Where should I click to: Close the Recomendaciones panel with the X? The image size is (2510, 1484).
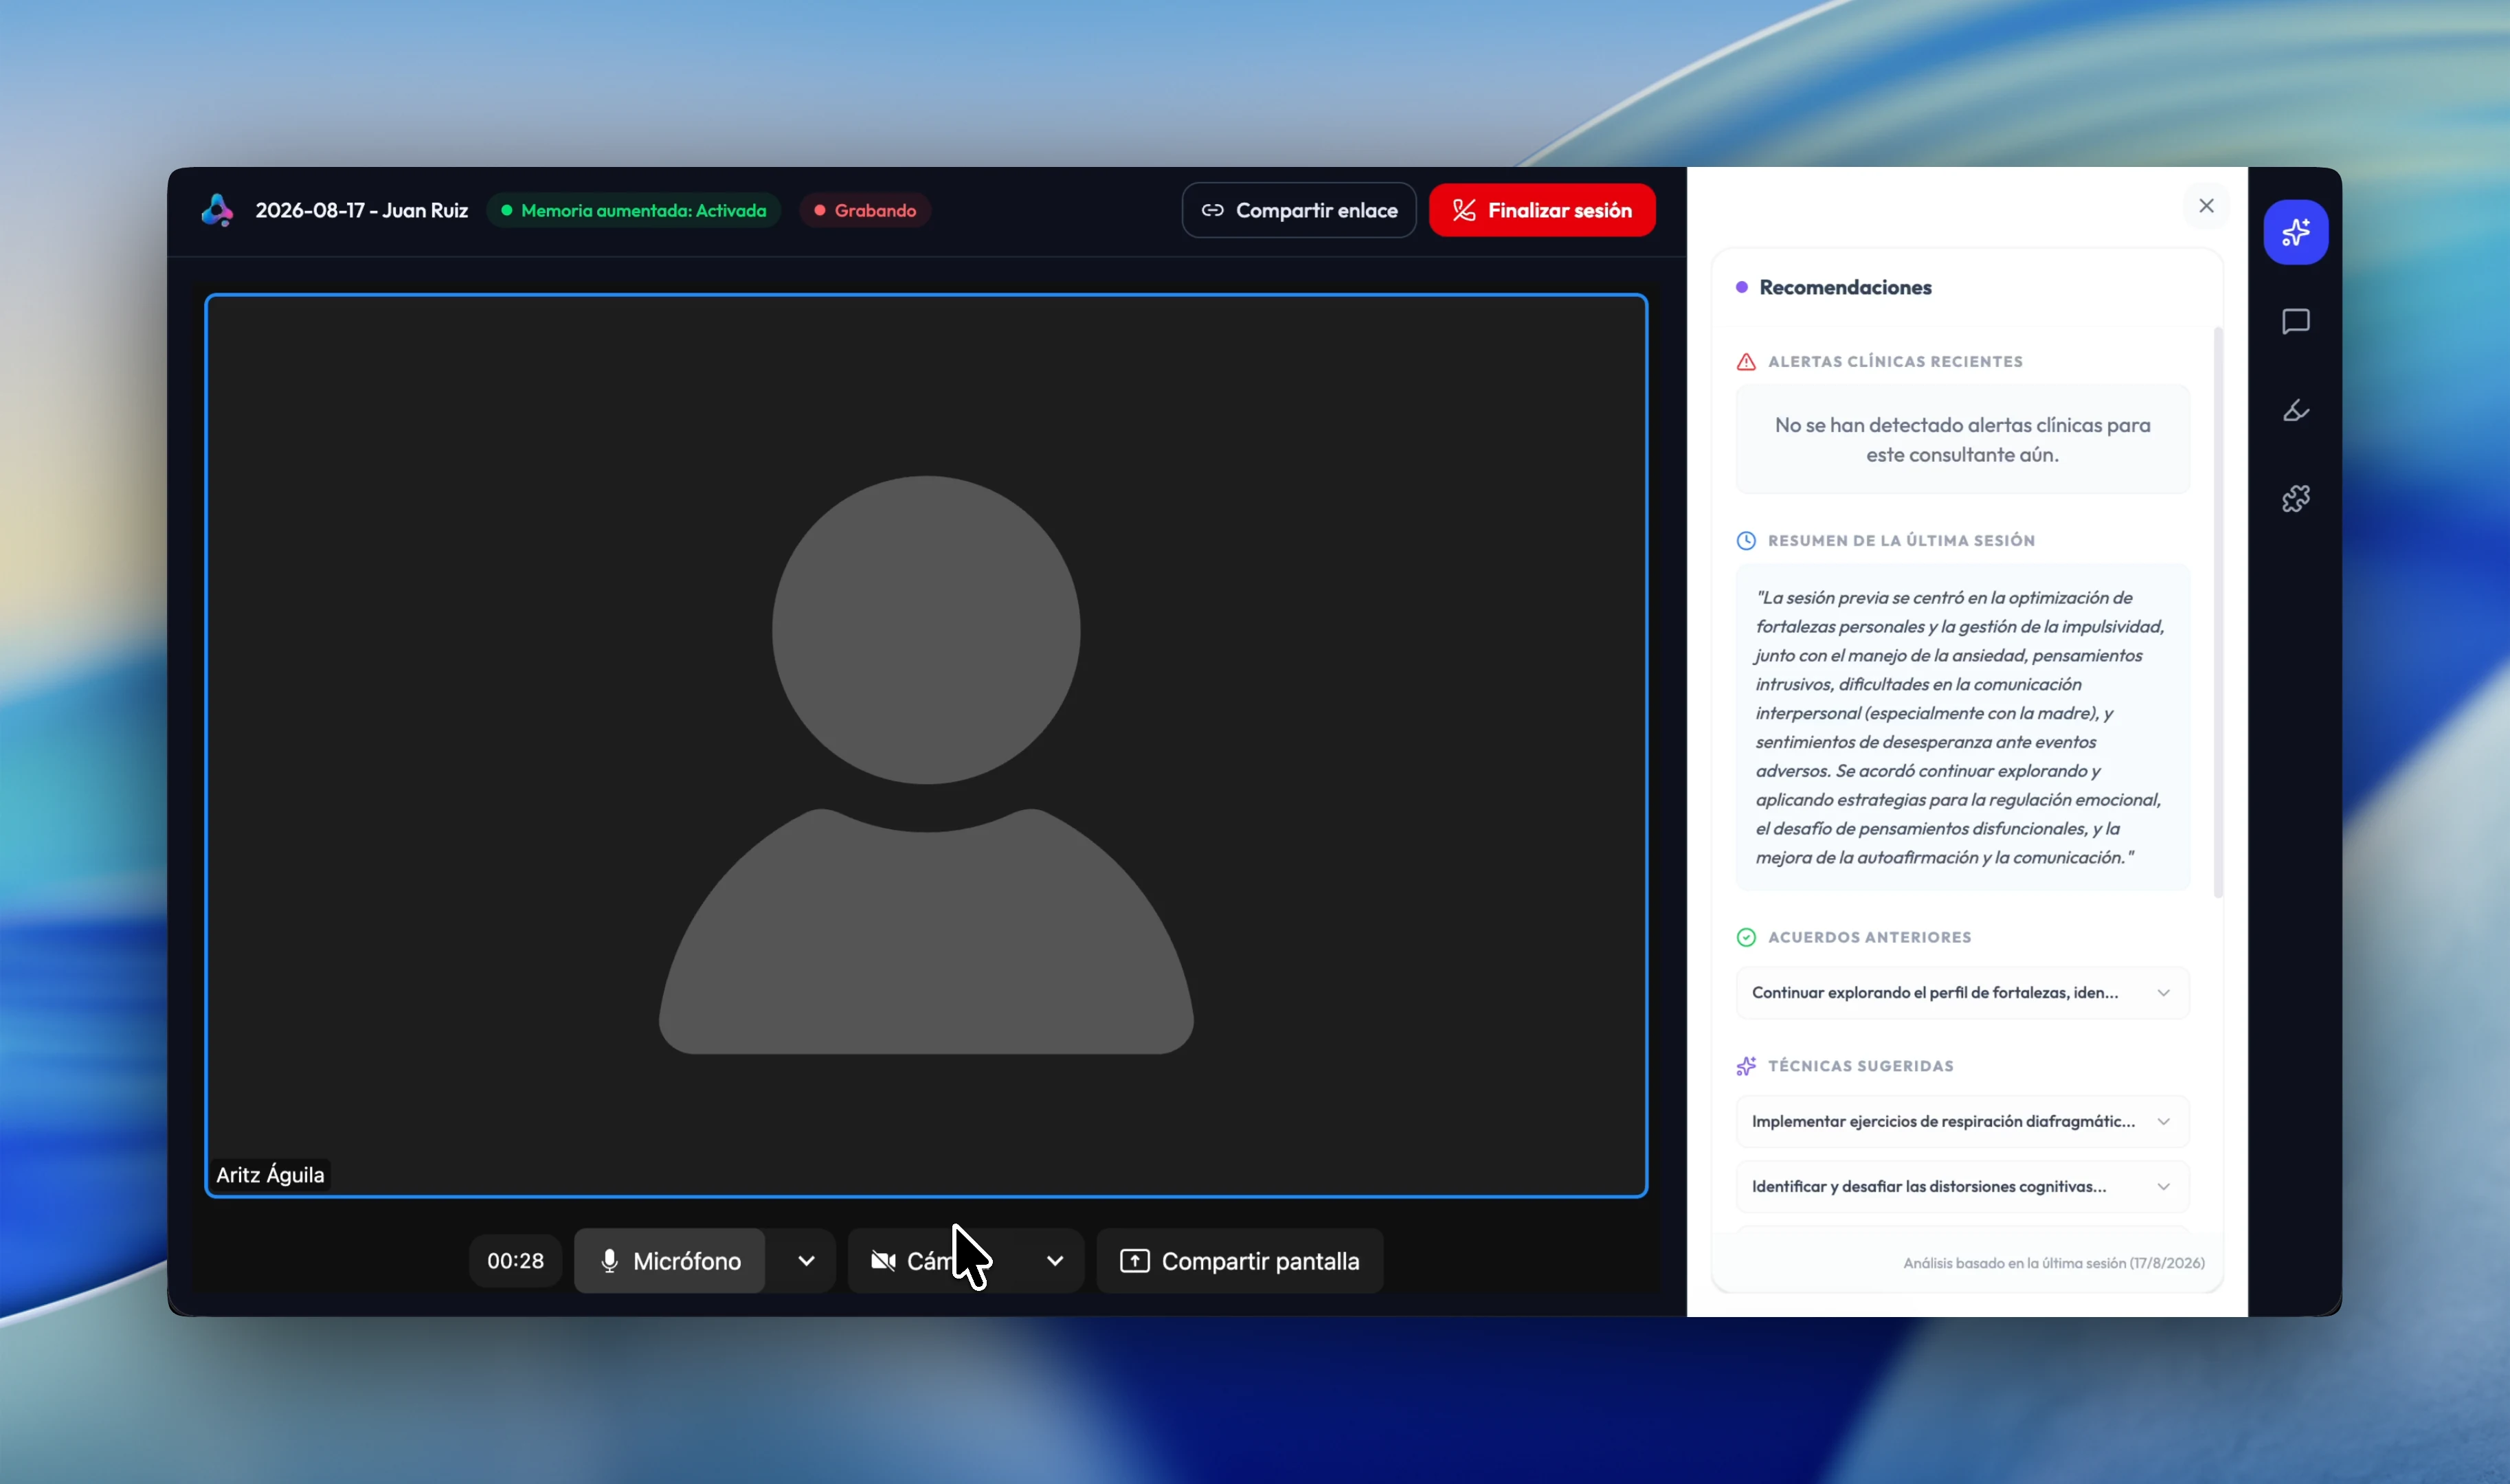2206,206
